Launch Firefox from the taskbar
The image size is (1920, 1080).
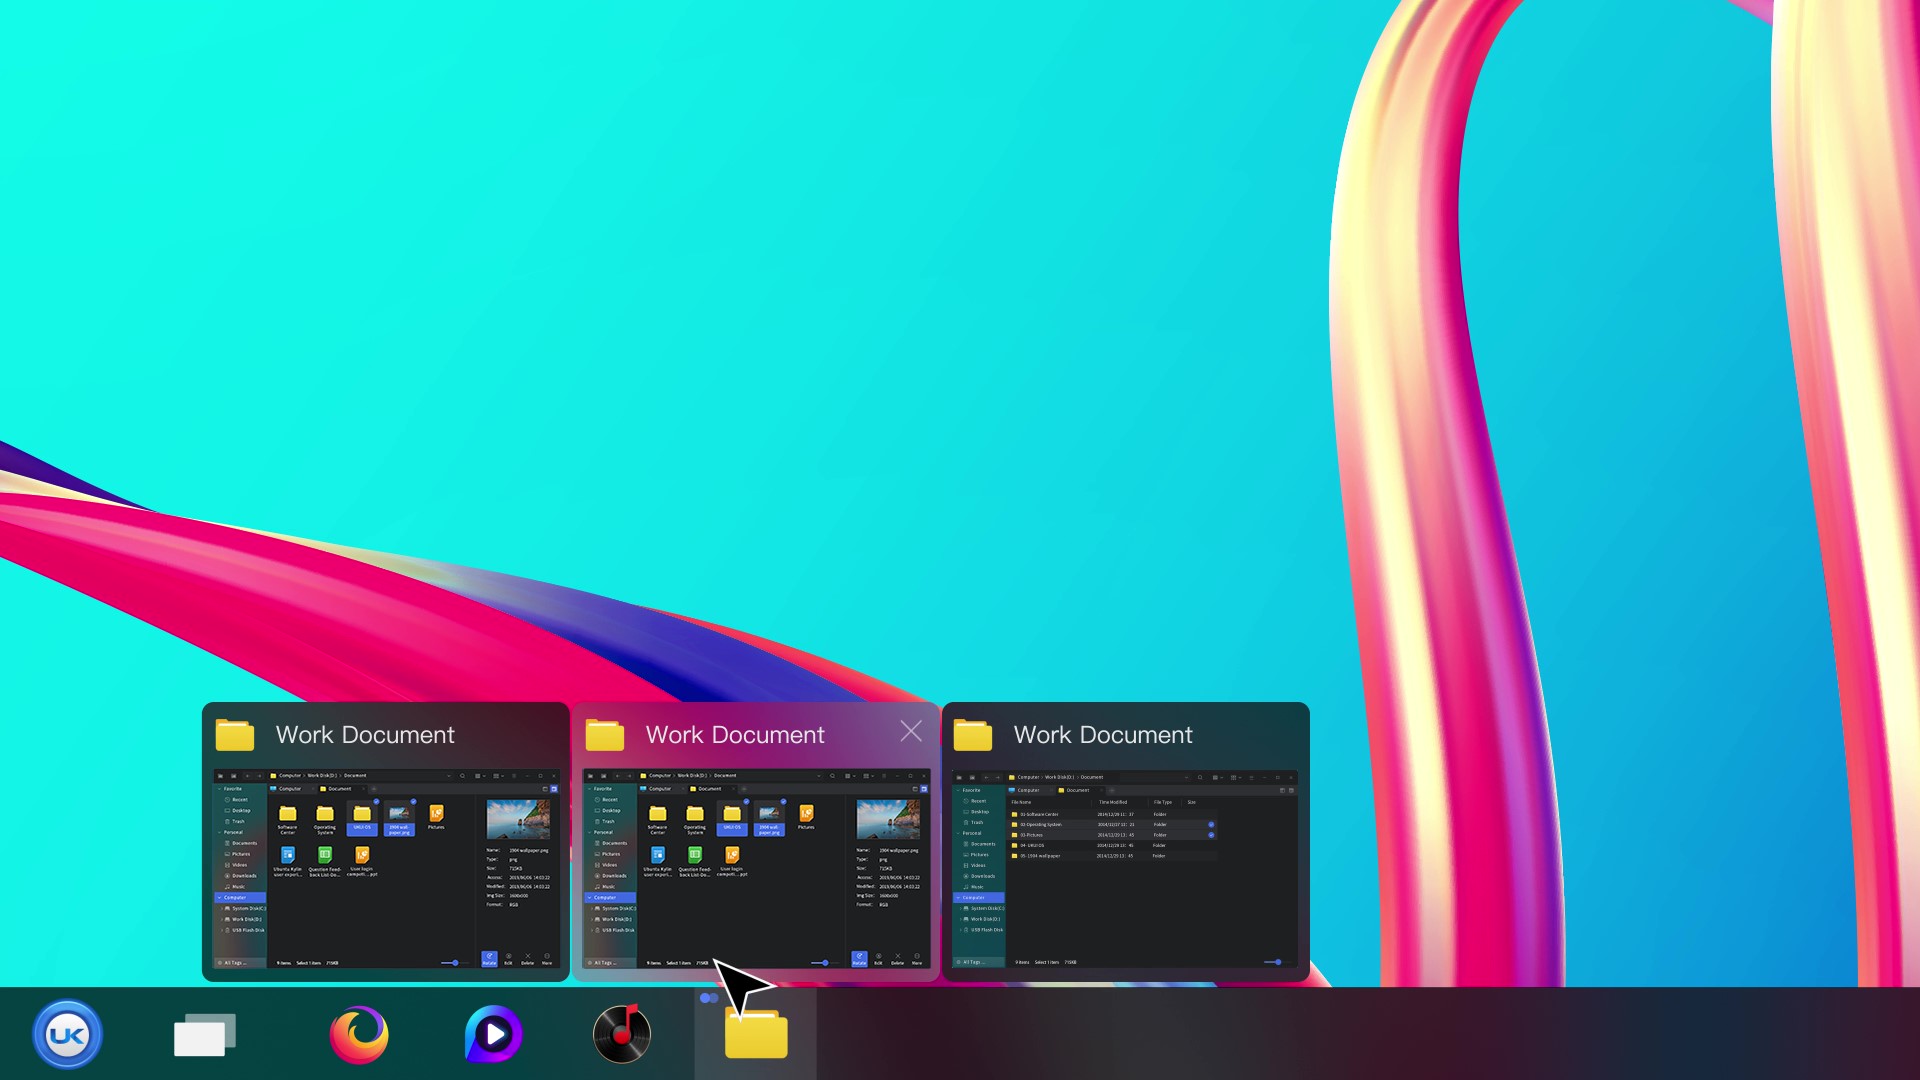pyautogui.click(x=359, y=1035)
